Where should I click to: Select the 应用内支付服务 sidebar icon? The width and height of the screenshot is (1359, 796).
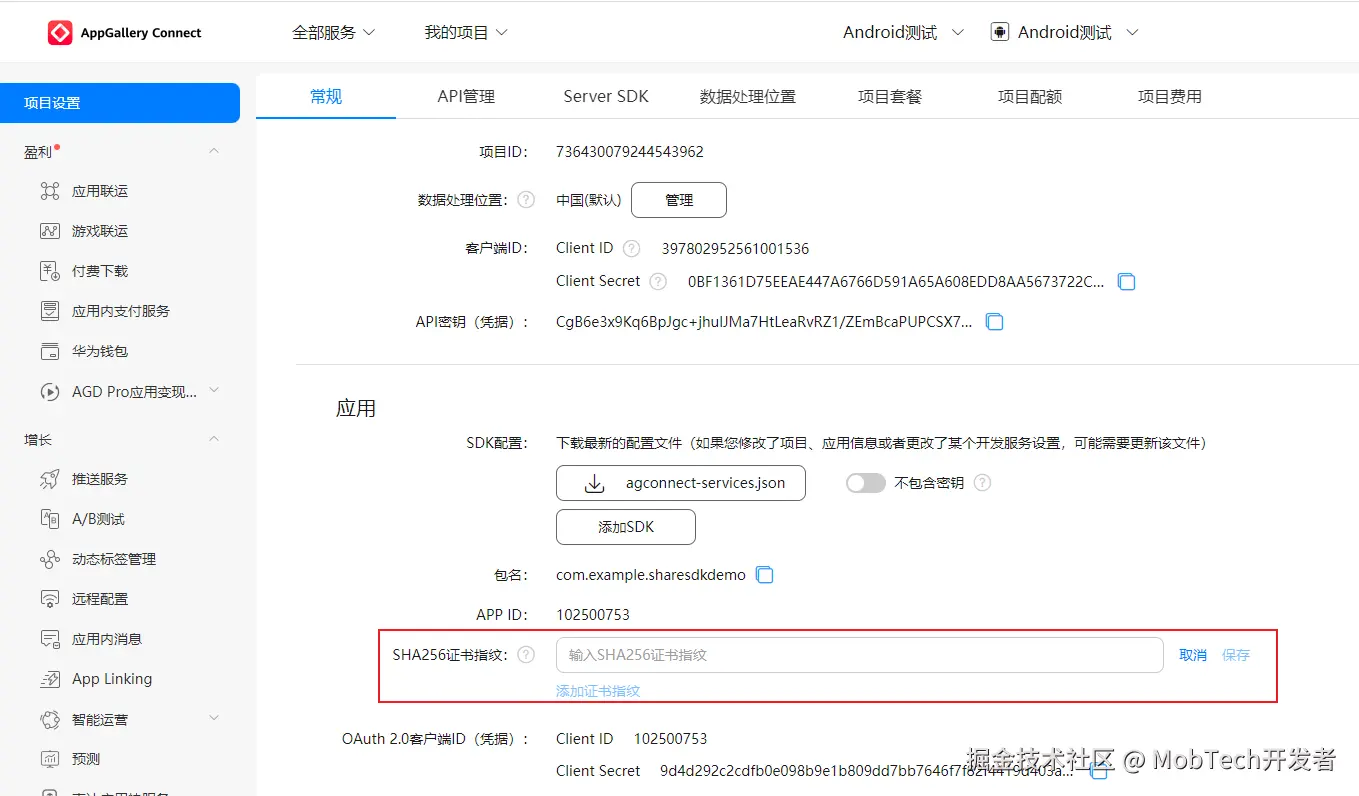[x=50, y=311]
